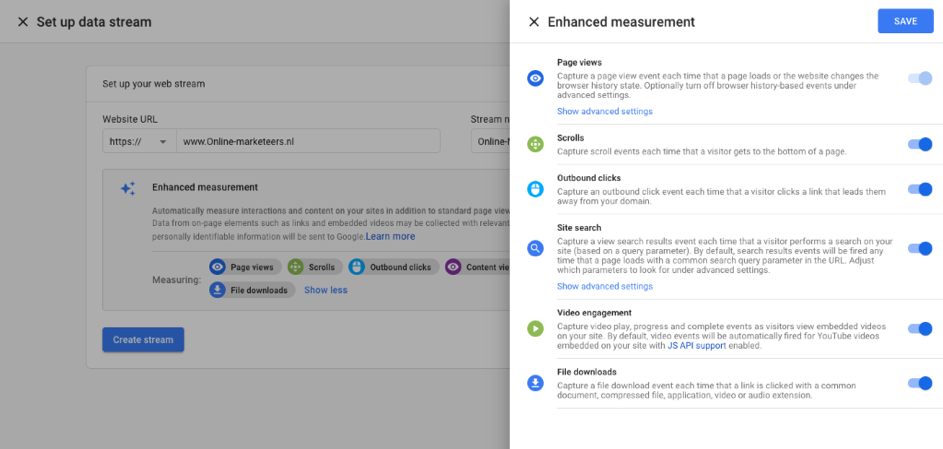Click the Outbound clicks mouse icon
Screen dimensions: 943x449
pyautogui.click(x=536, y=189)
